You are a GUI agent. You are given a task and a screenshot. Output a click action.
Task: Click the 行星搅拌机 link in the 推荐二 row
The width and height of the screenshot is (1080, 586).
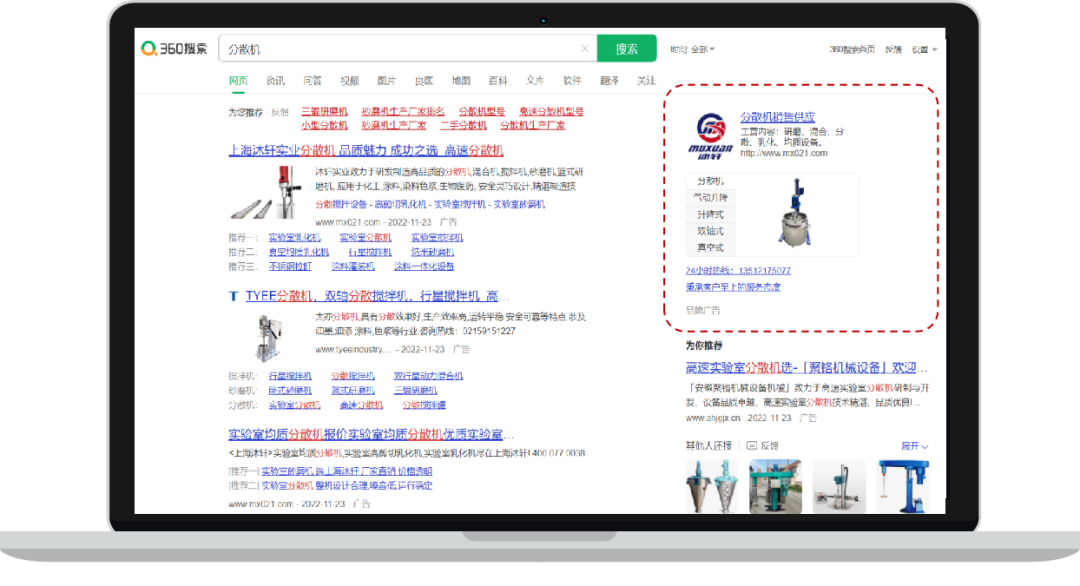pos(370,252)
